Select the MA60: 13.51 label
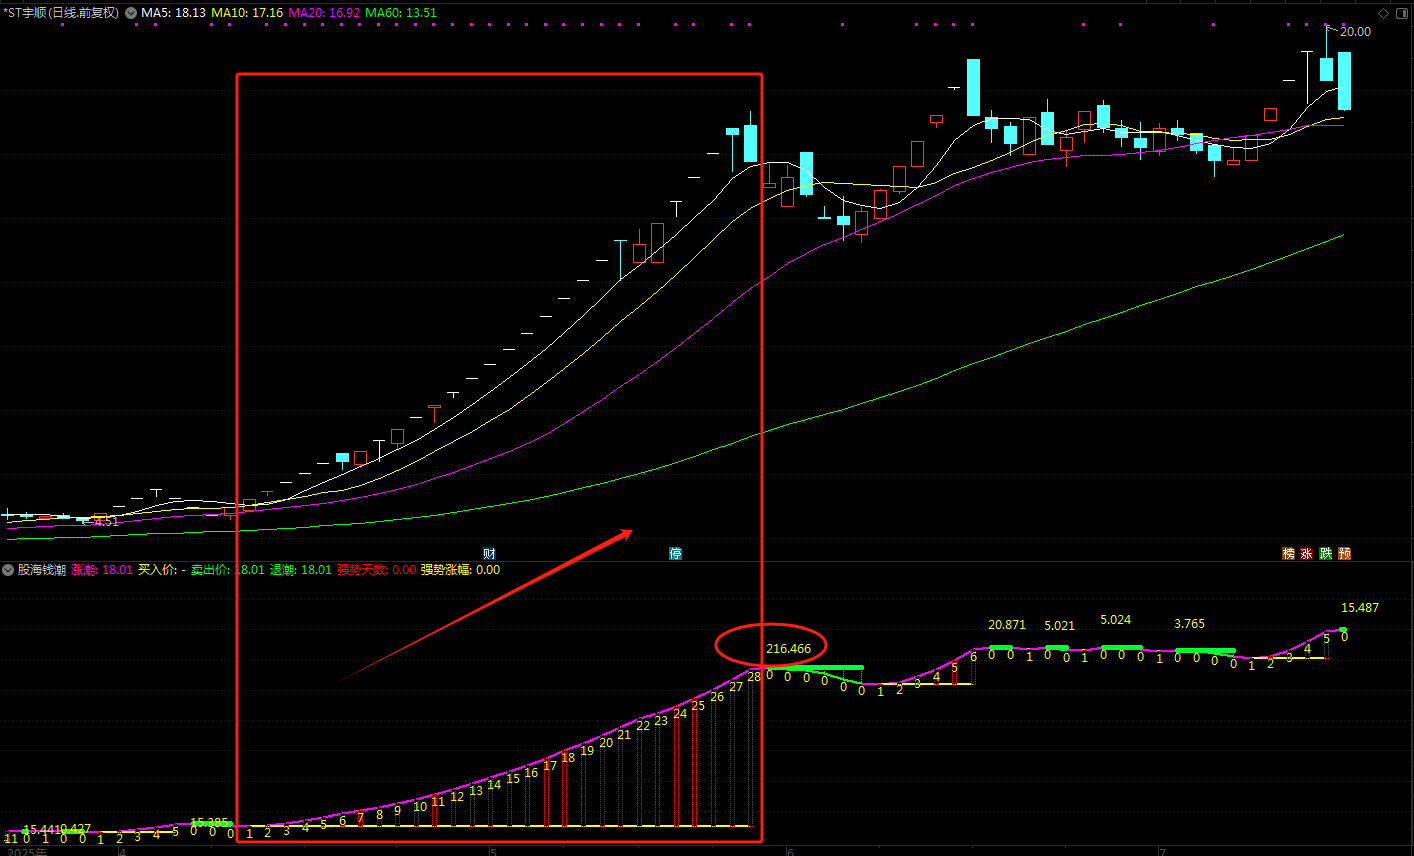Image resolution: width=1414 pixels, height=856 pixels. (x=401, y=13)
